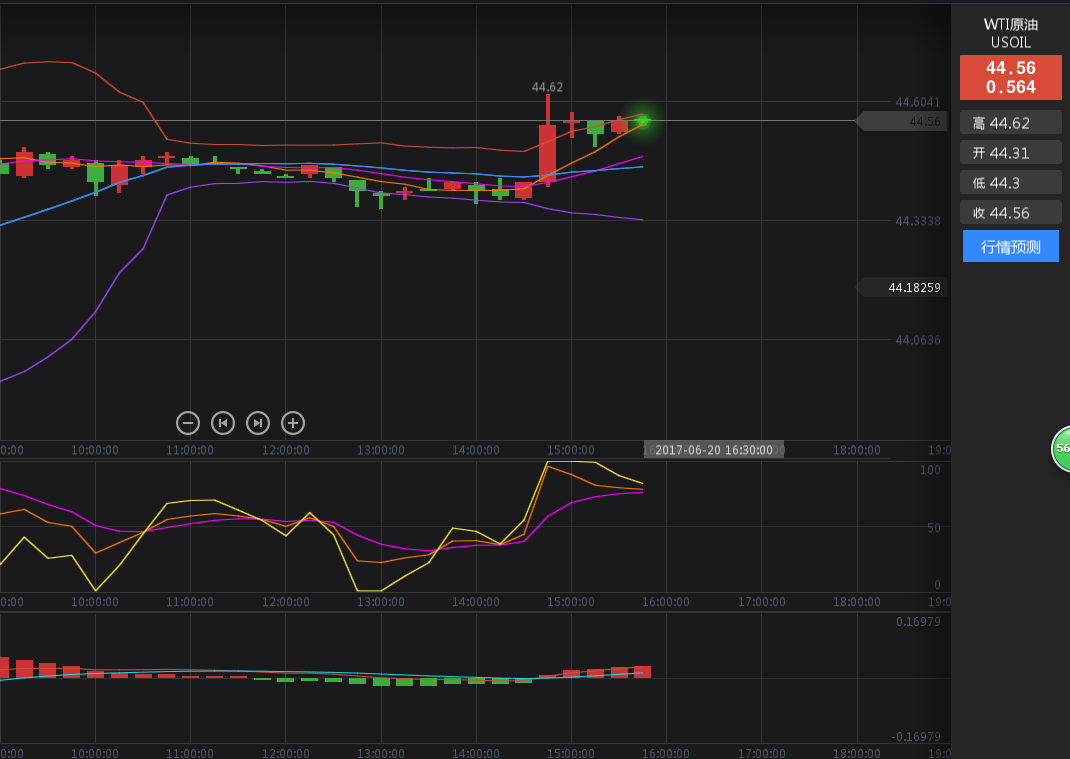This screenshot has height=759, width=1070.
Task: Select the 收 44.56 close price field
Action: coord(1010,212)
